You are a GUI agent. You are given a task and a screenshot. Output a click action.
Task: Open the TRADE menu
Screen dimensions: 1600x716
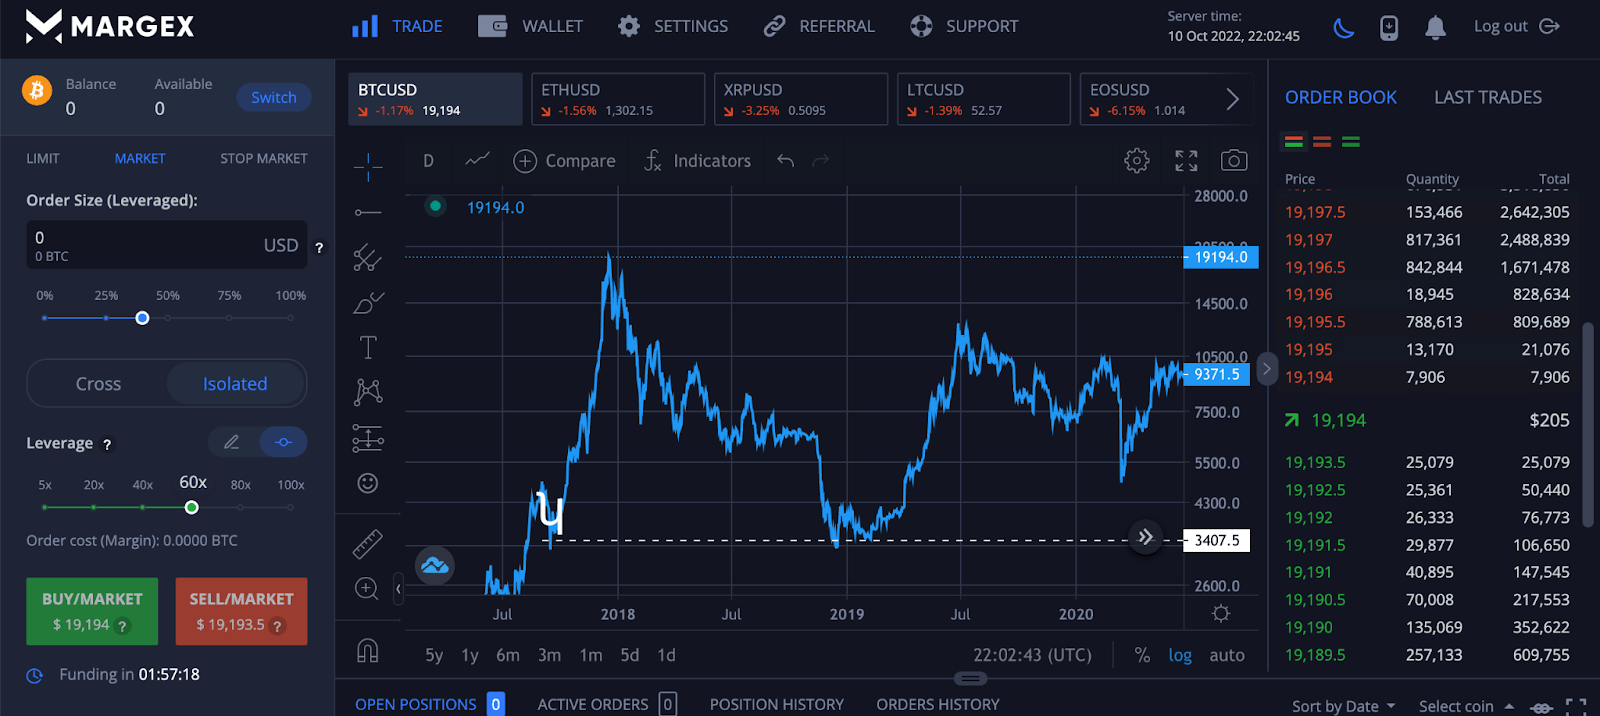coord(397,26)
